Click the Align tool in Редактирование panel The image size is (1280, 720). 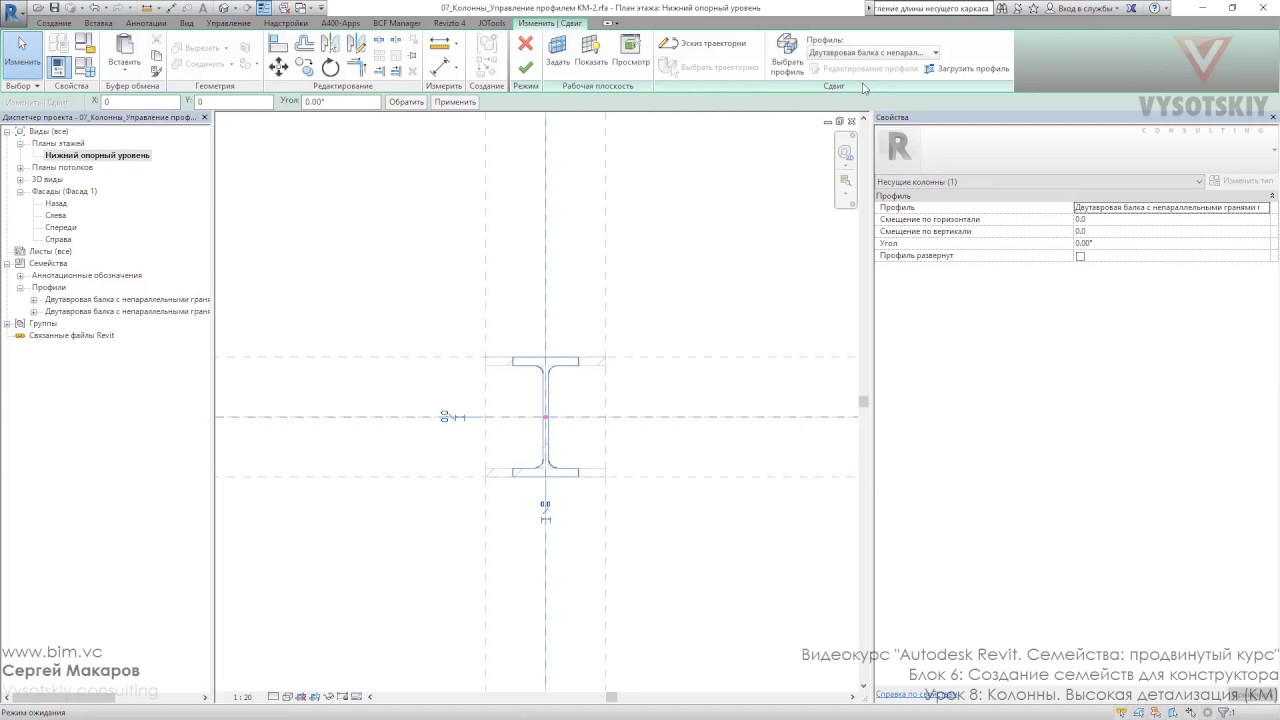point(279,44)
